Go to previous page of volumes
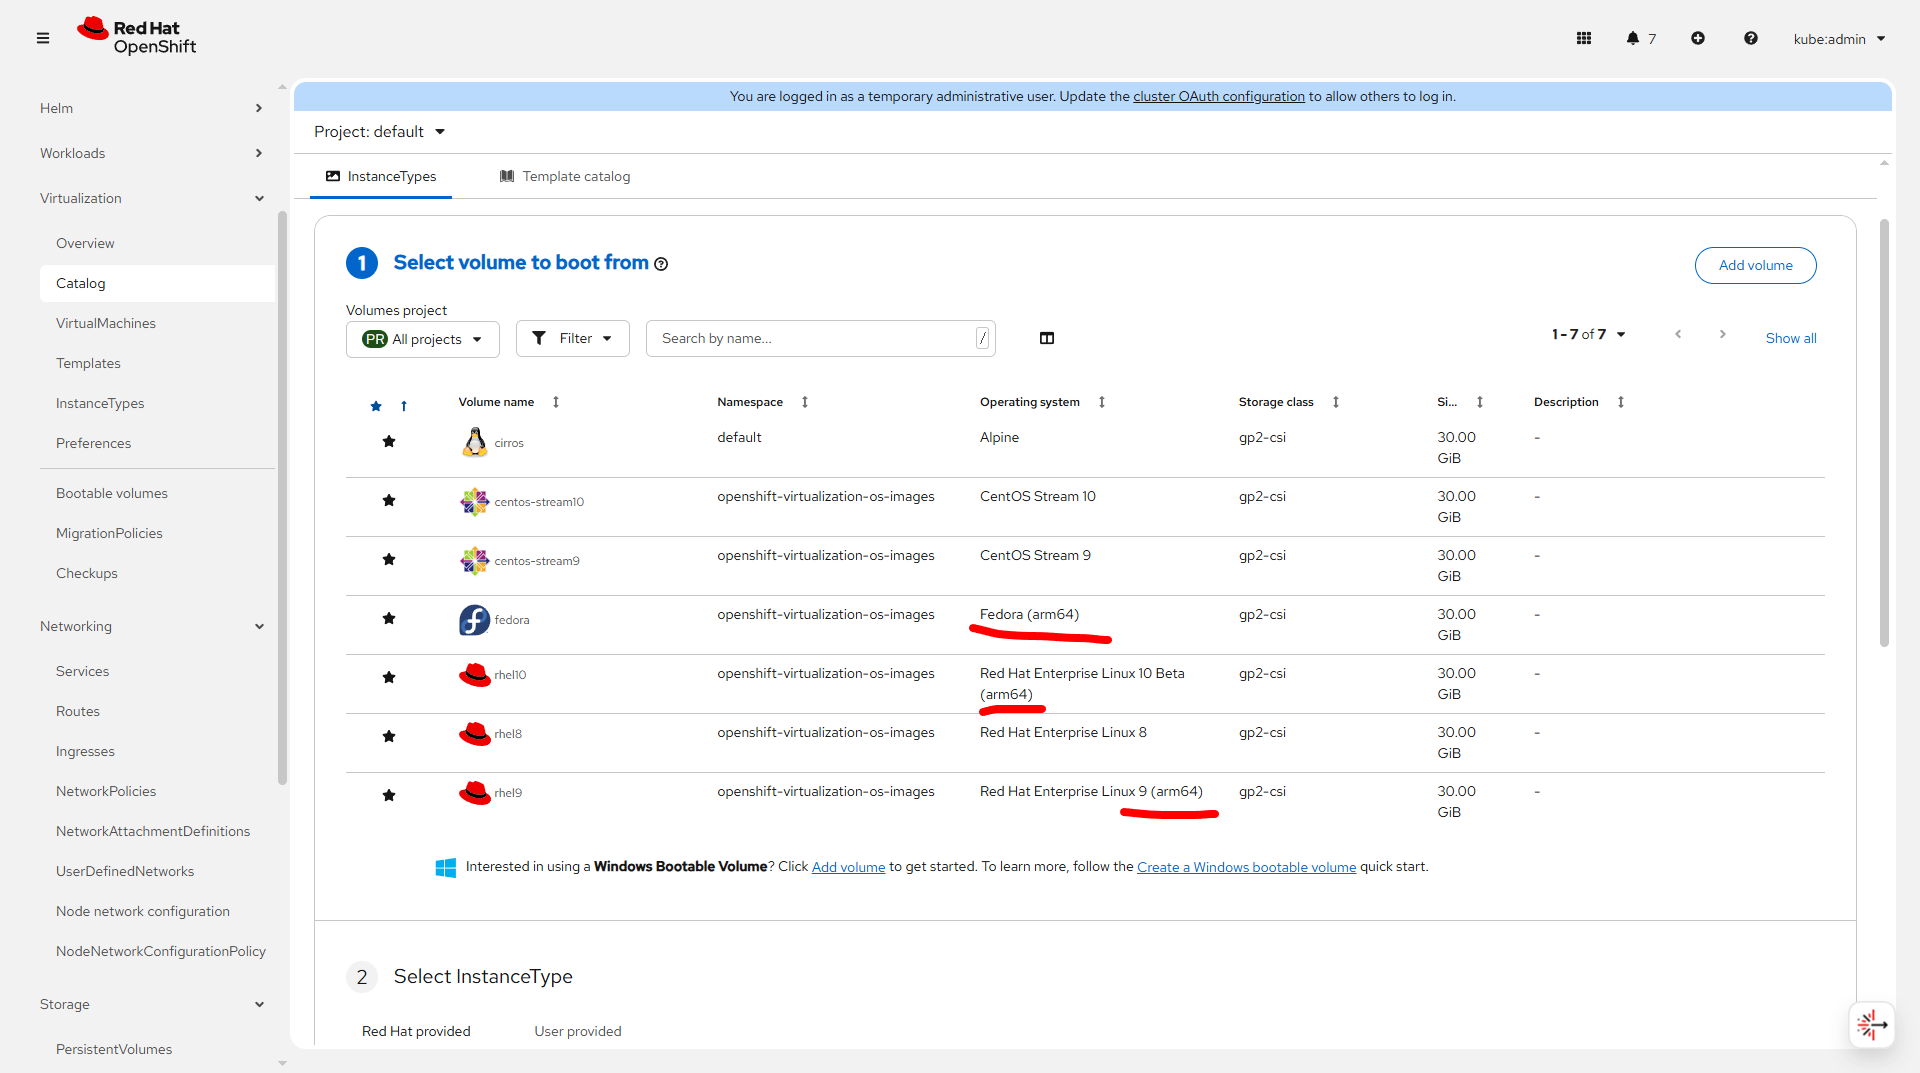 [x=1678, y=335]
